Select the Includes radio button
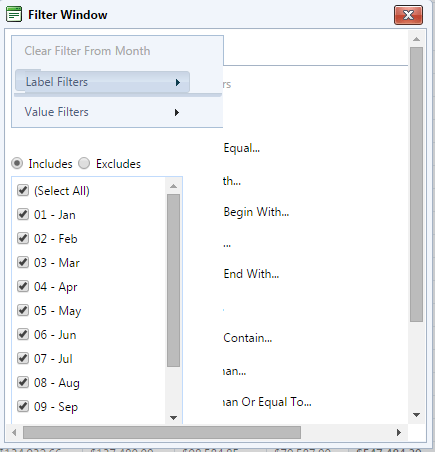This screenshot has width=435, height=452. point(17,163)
